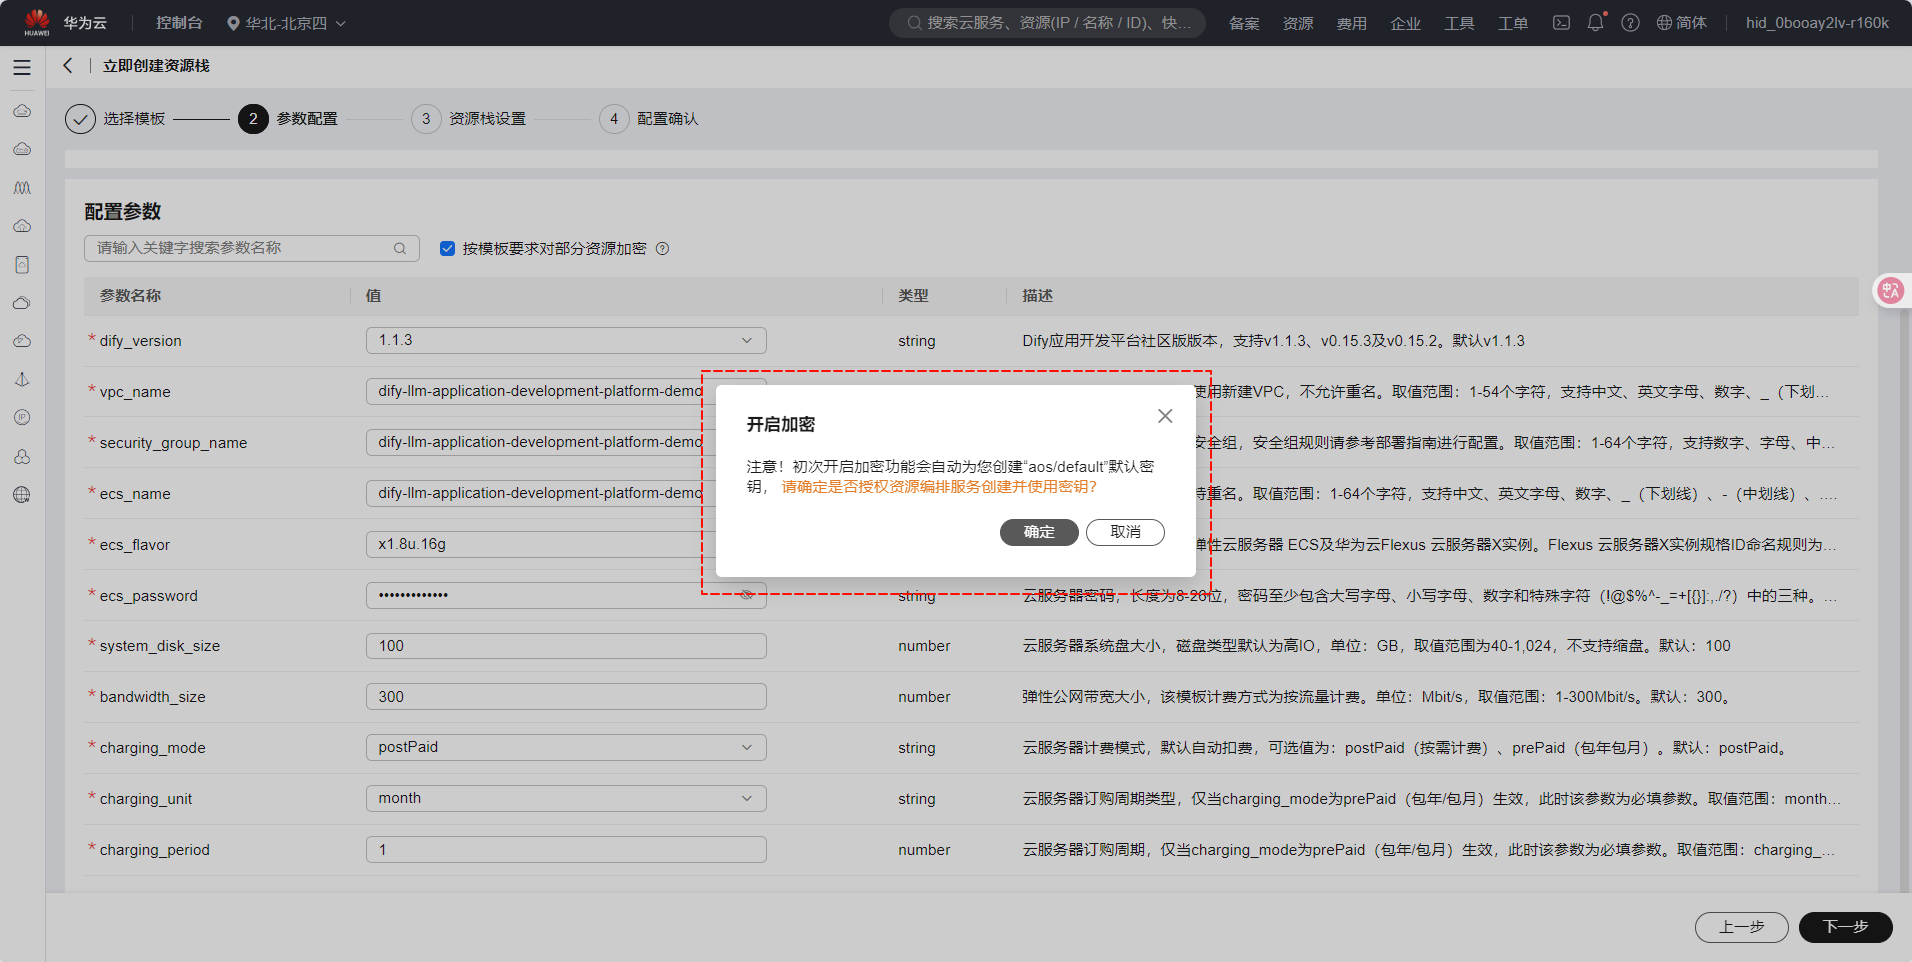Open the 企业 menu

tap(1405, 23)
